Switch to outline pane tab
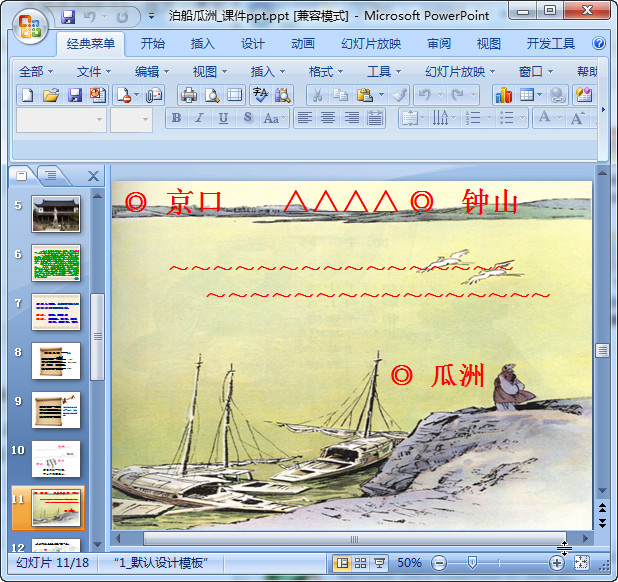The image size is (618, 582). click(50, 175)
